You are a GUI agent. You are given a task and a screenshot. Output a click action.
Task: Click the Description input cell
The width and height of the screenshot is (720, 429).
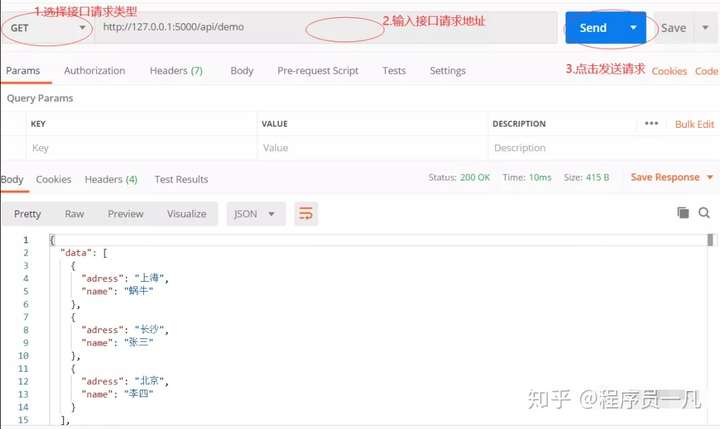pos(604,148)
